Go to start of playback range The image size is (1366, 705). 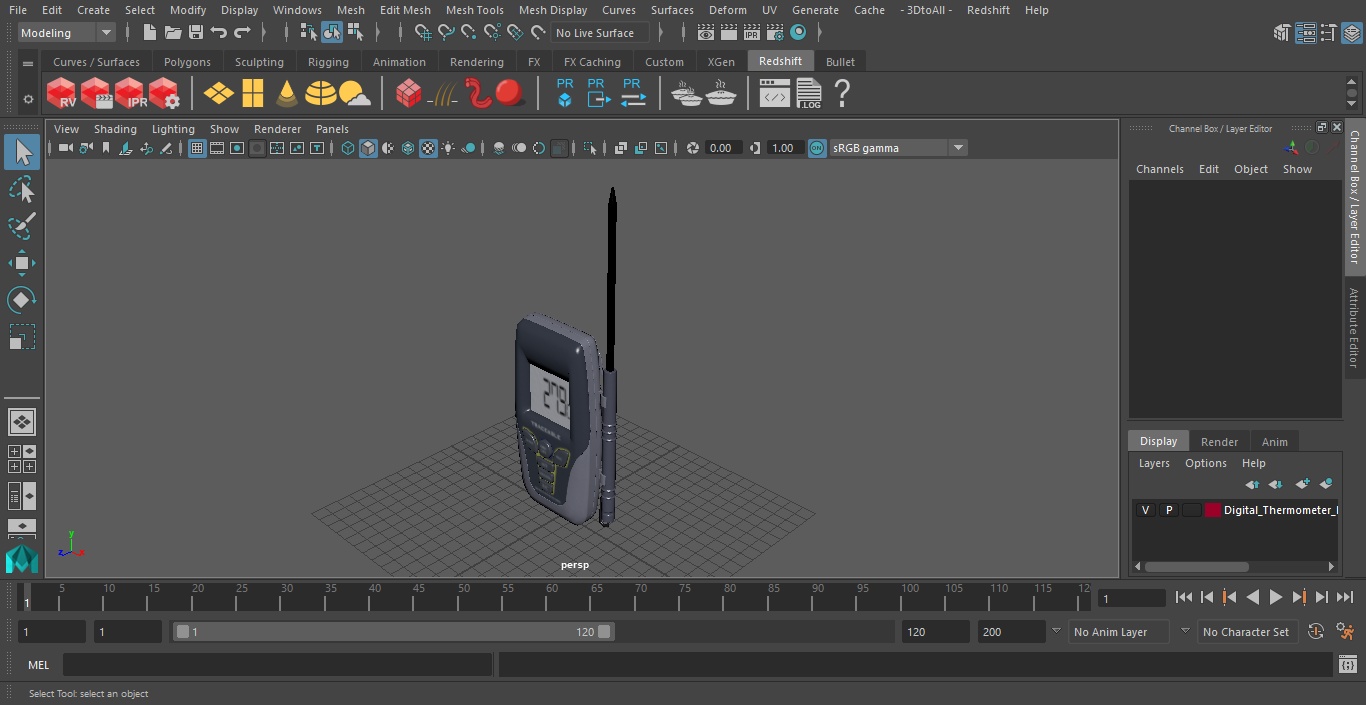(1184, 597)
